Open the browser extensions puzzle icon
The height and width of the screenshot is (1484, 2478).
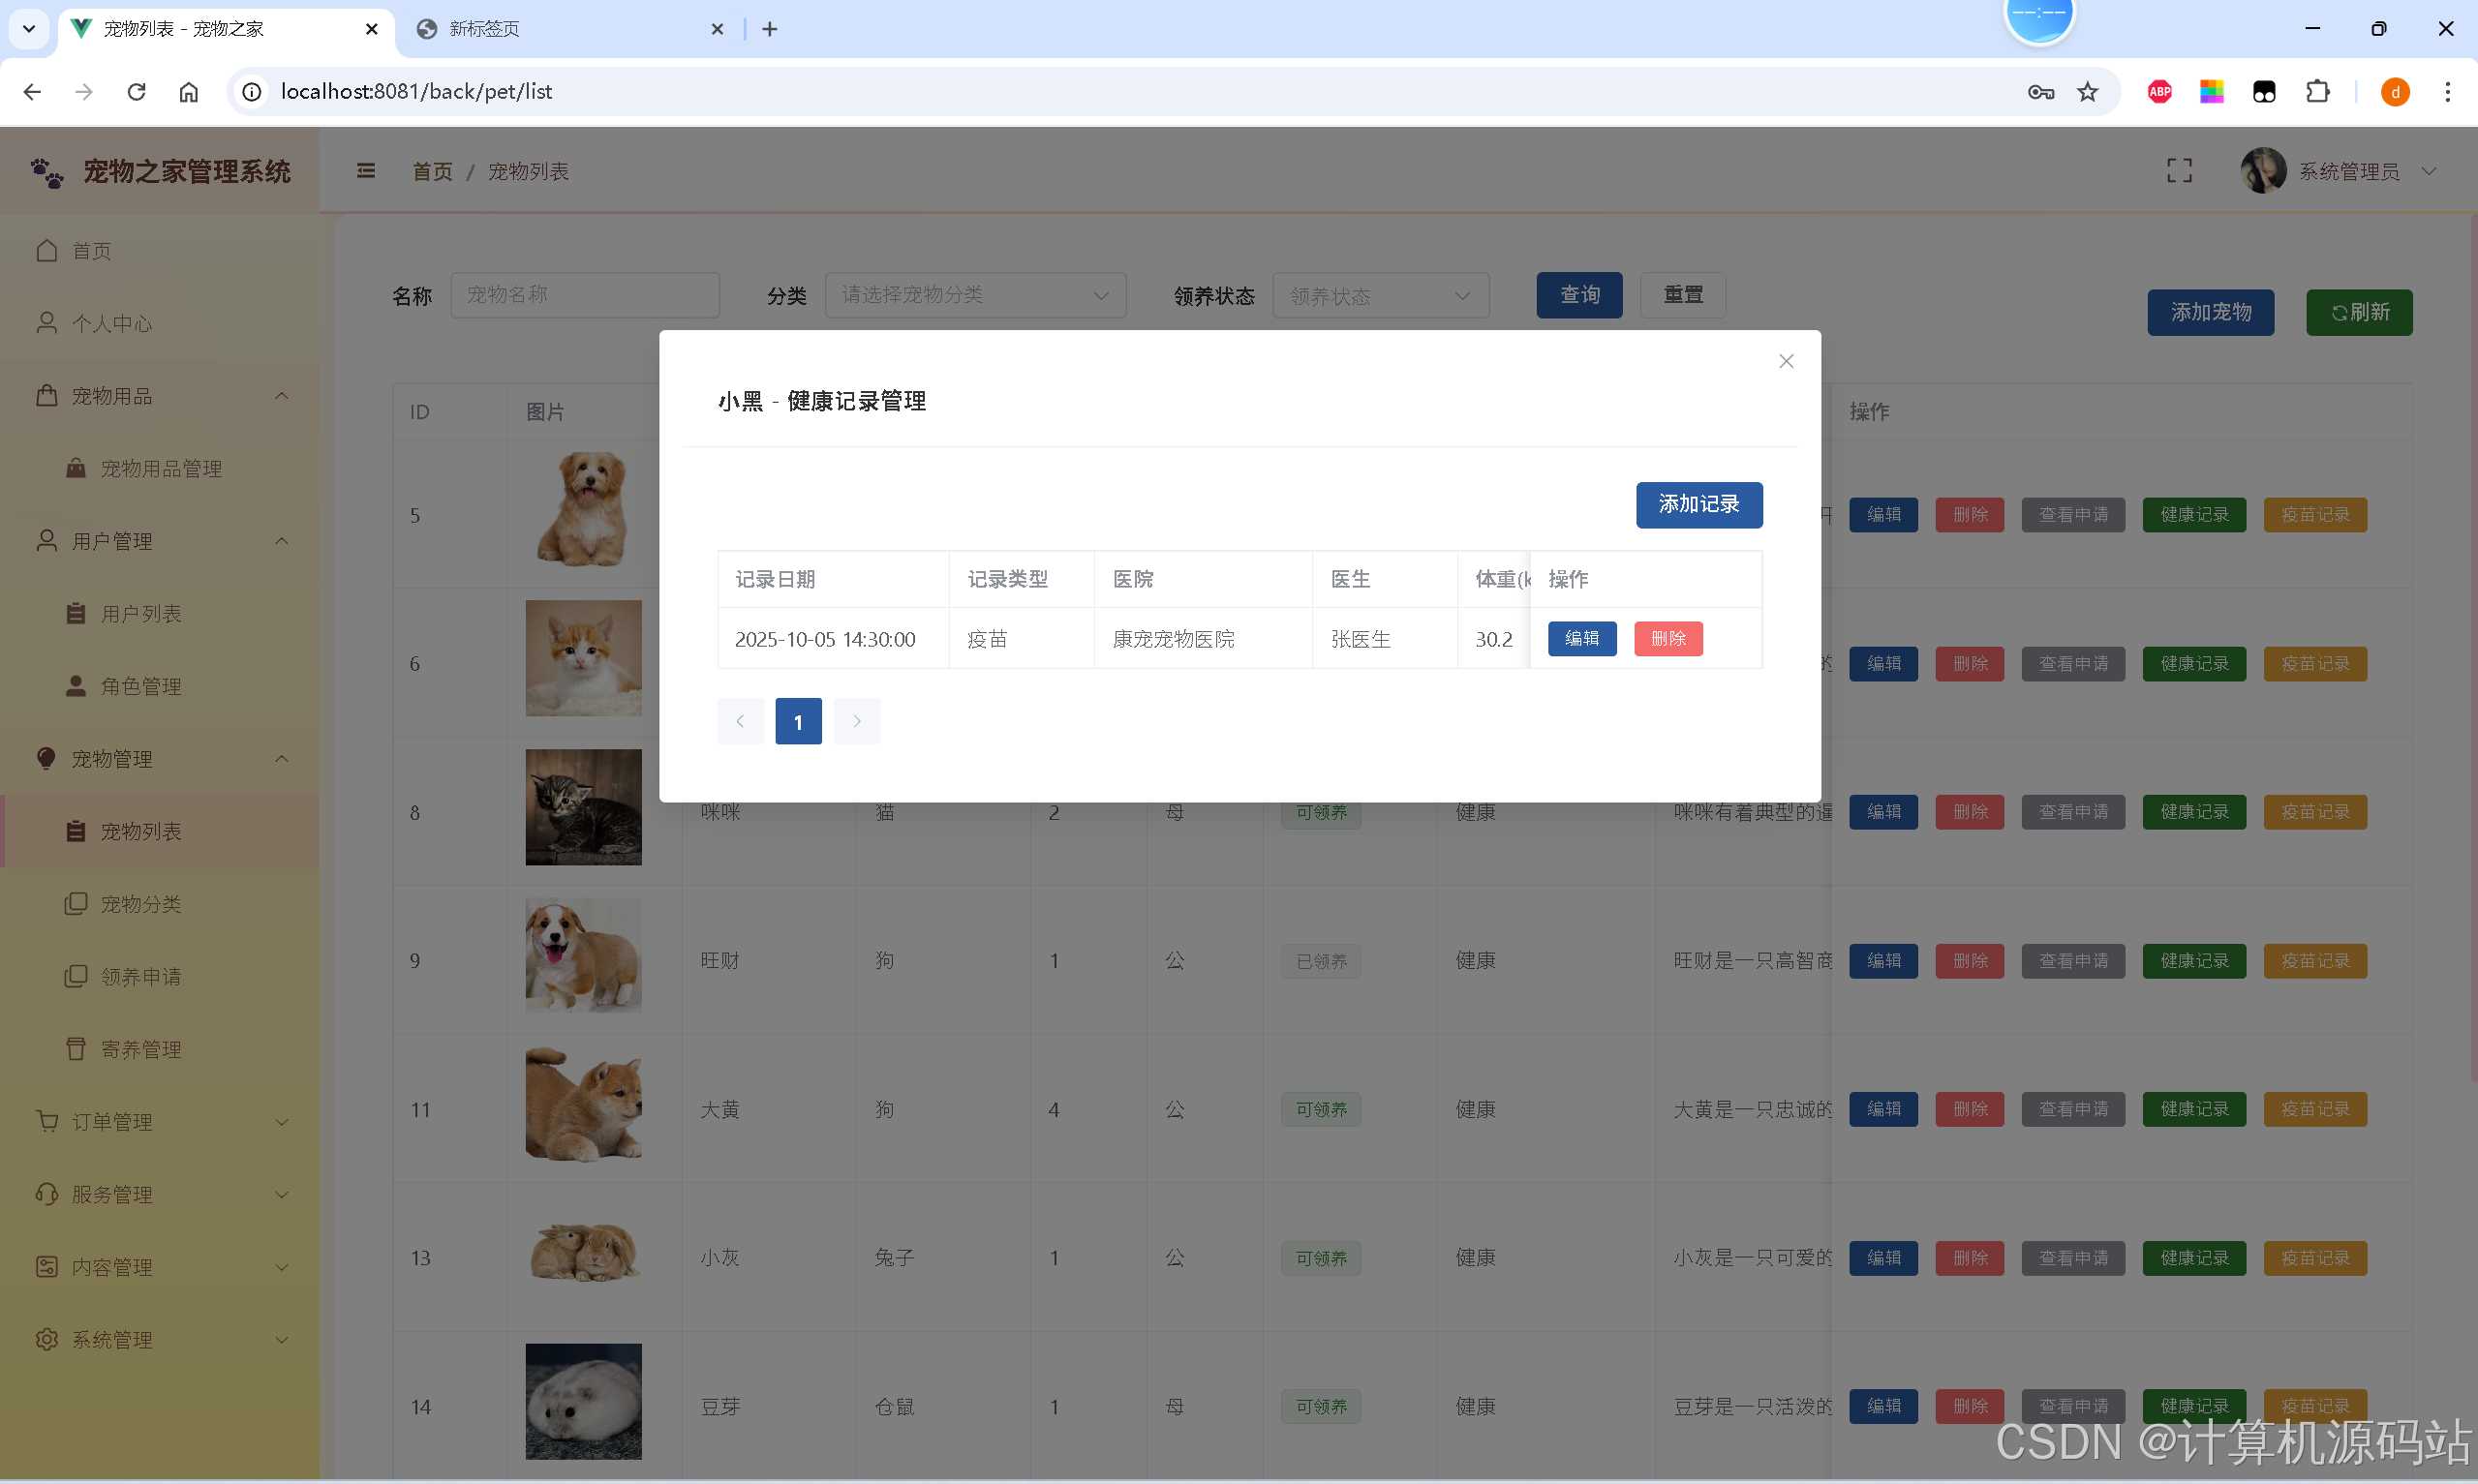click(2317, 92)
